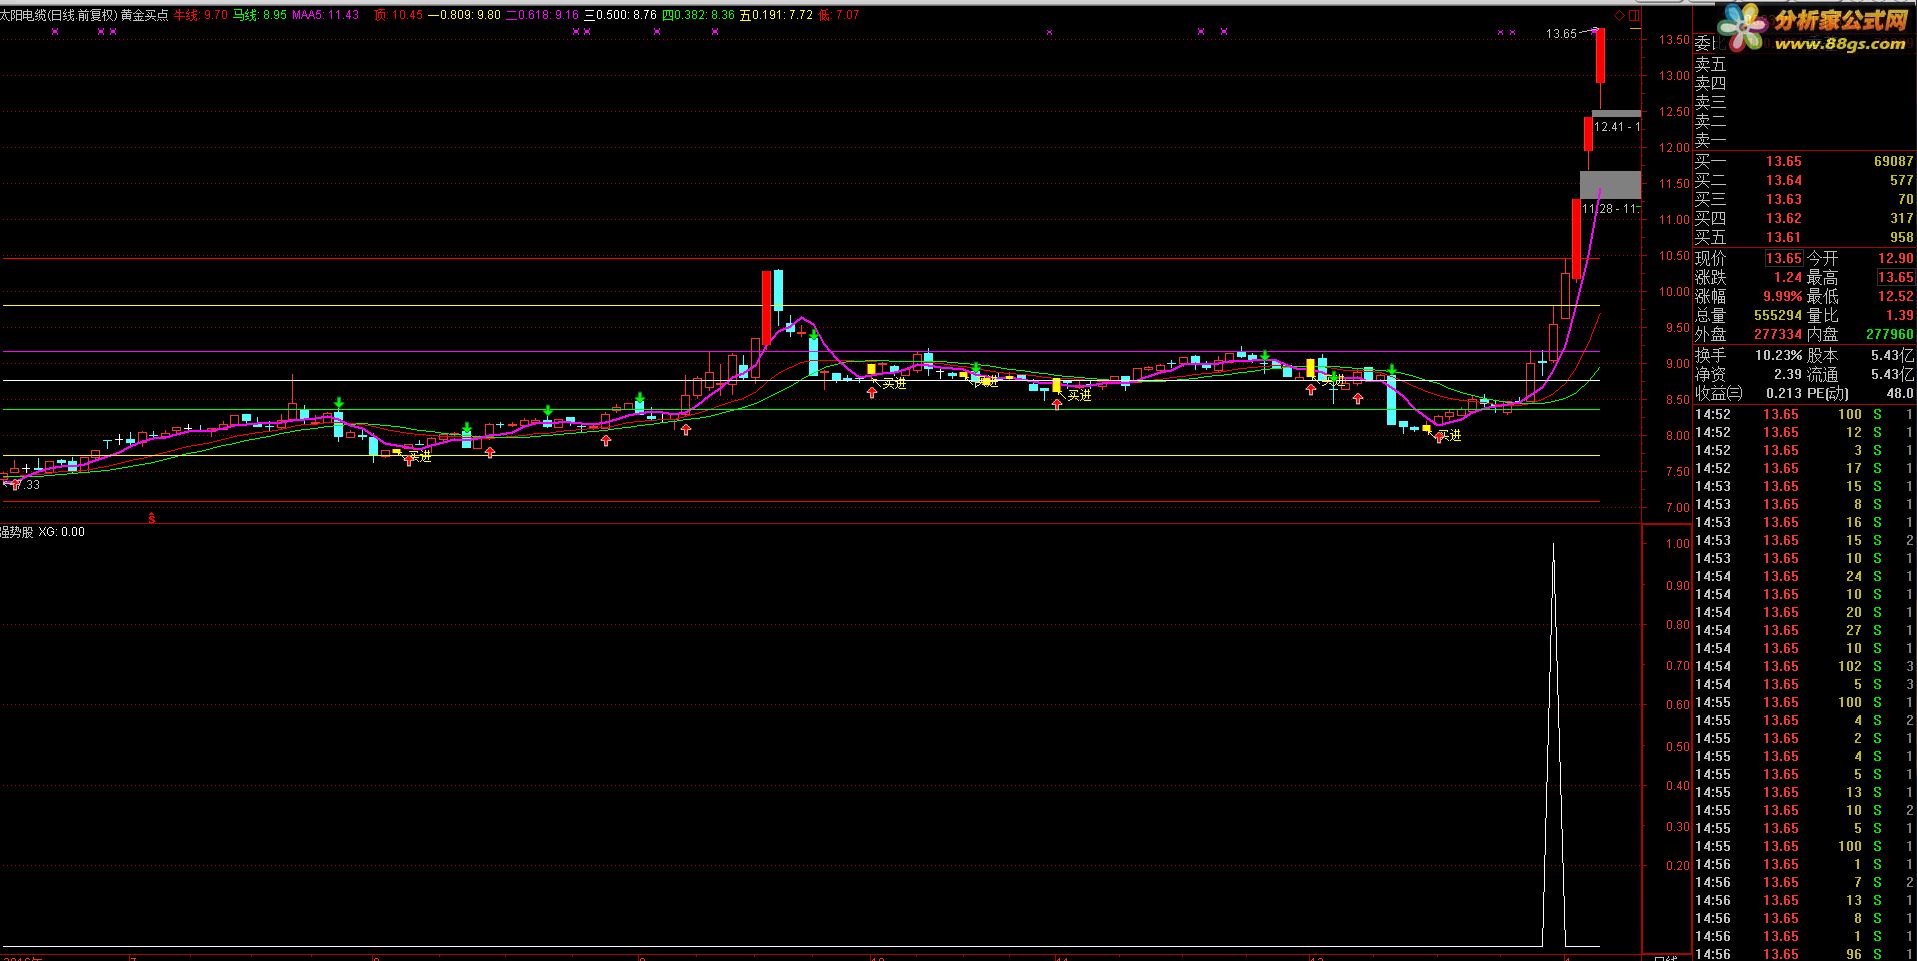Click the 7.33 low price label on chart
The image size is (1917, 961).
coord(26,485)
